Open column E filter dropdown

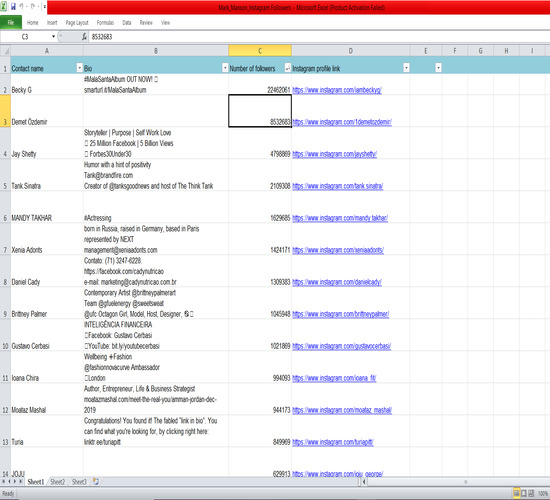[438, 68]
